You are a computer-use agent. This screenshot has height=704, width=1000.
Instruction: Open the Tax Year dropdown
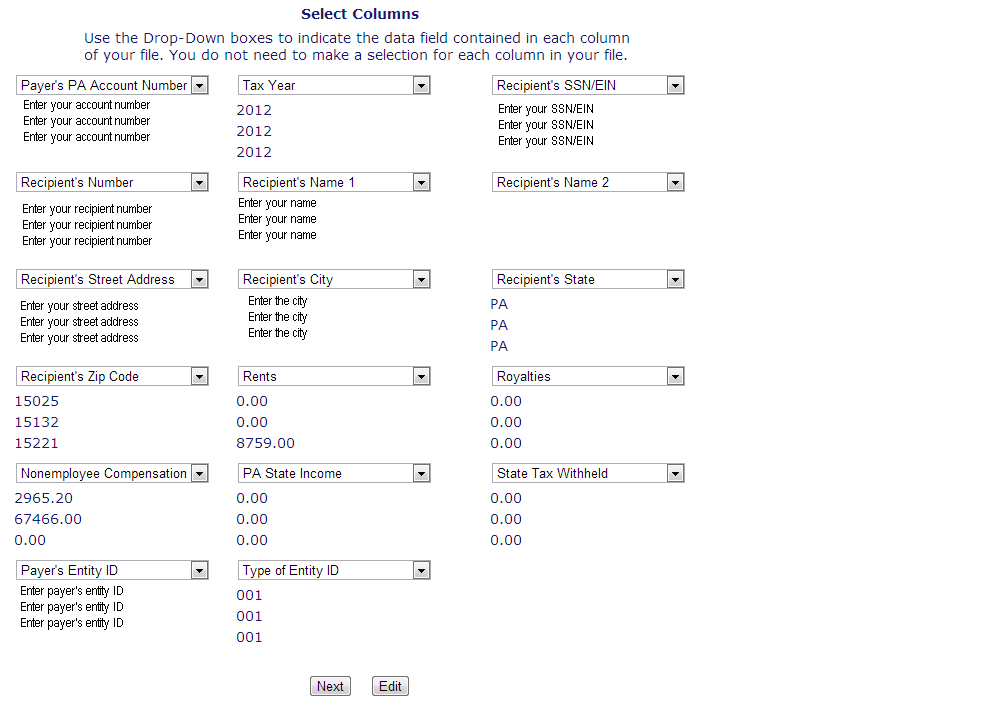click(x=421, y=85)
